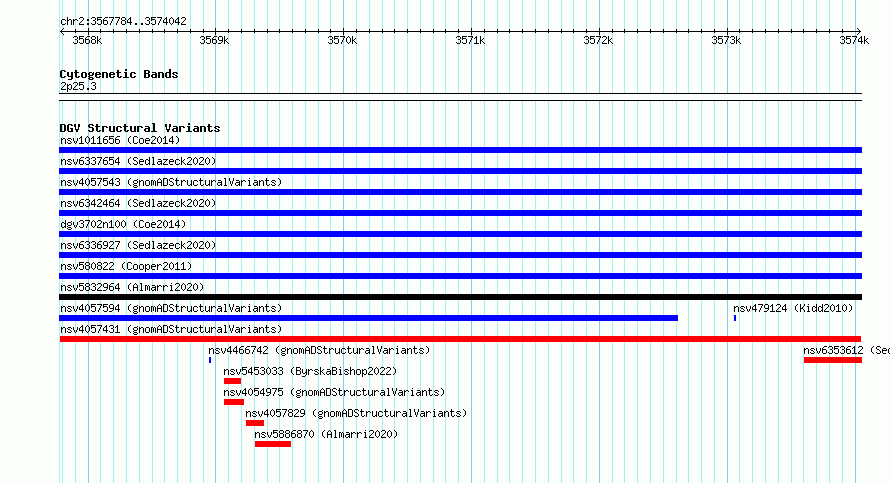Select the blue bar under nsv1011656
This screenshot has width=890, height=483.
tap(460, 150)
